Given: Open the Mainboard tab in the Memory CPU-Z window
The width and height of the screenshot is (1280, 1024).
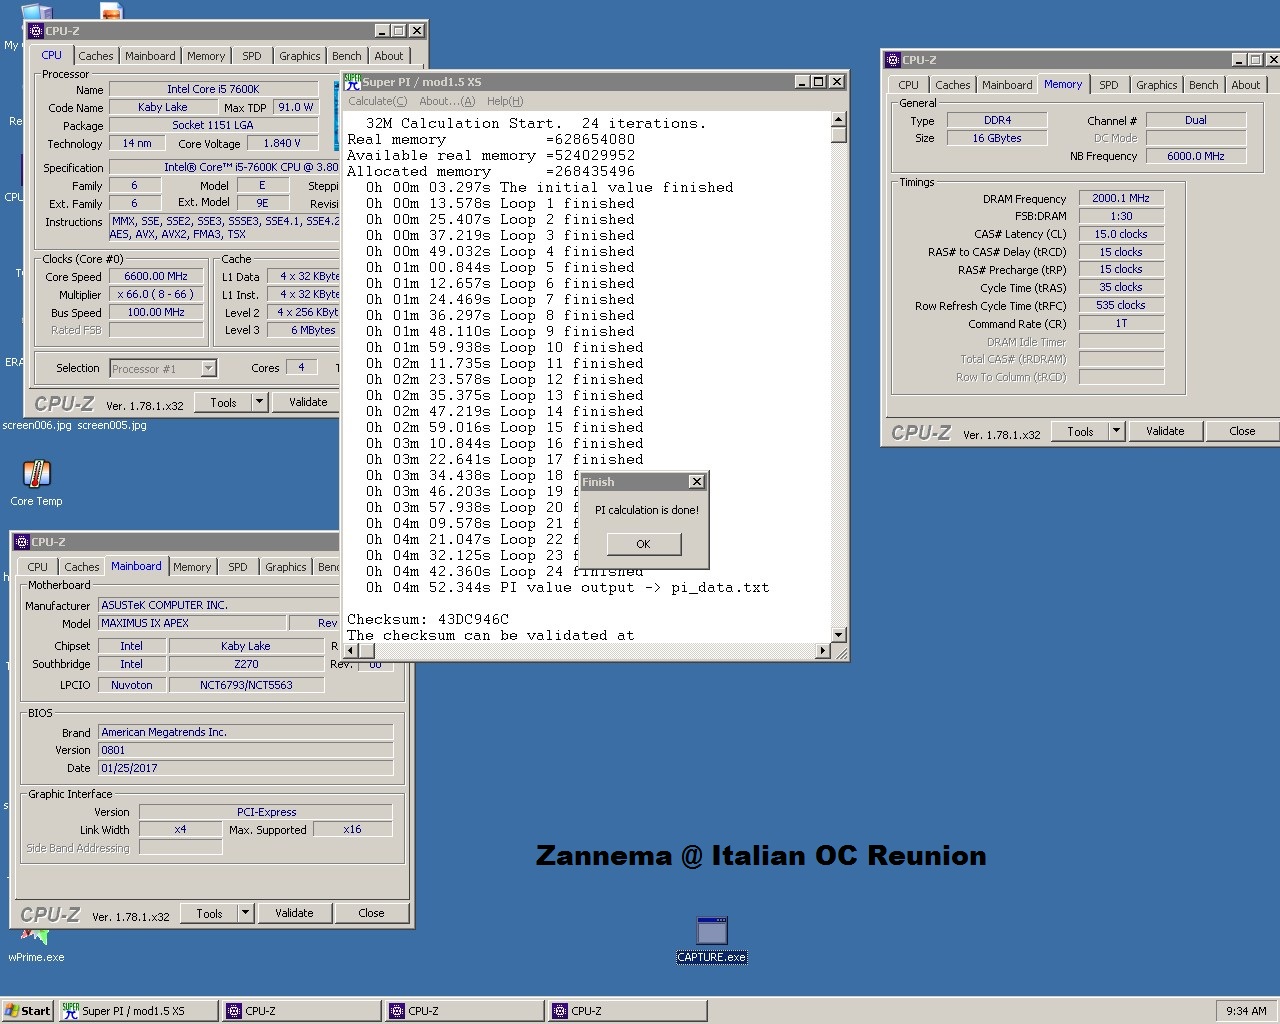Looking at the screenshot, I should tap(1007, 85).
